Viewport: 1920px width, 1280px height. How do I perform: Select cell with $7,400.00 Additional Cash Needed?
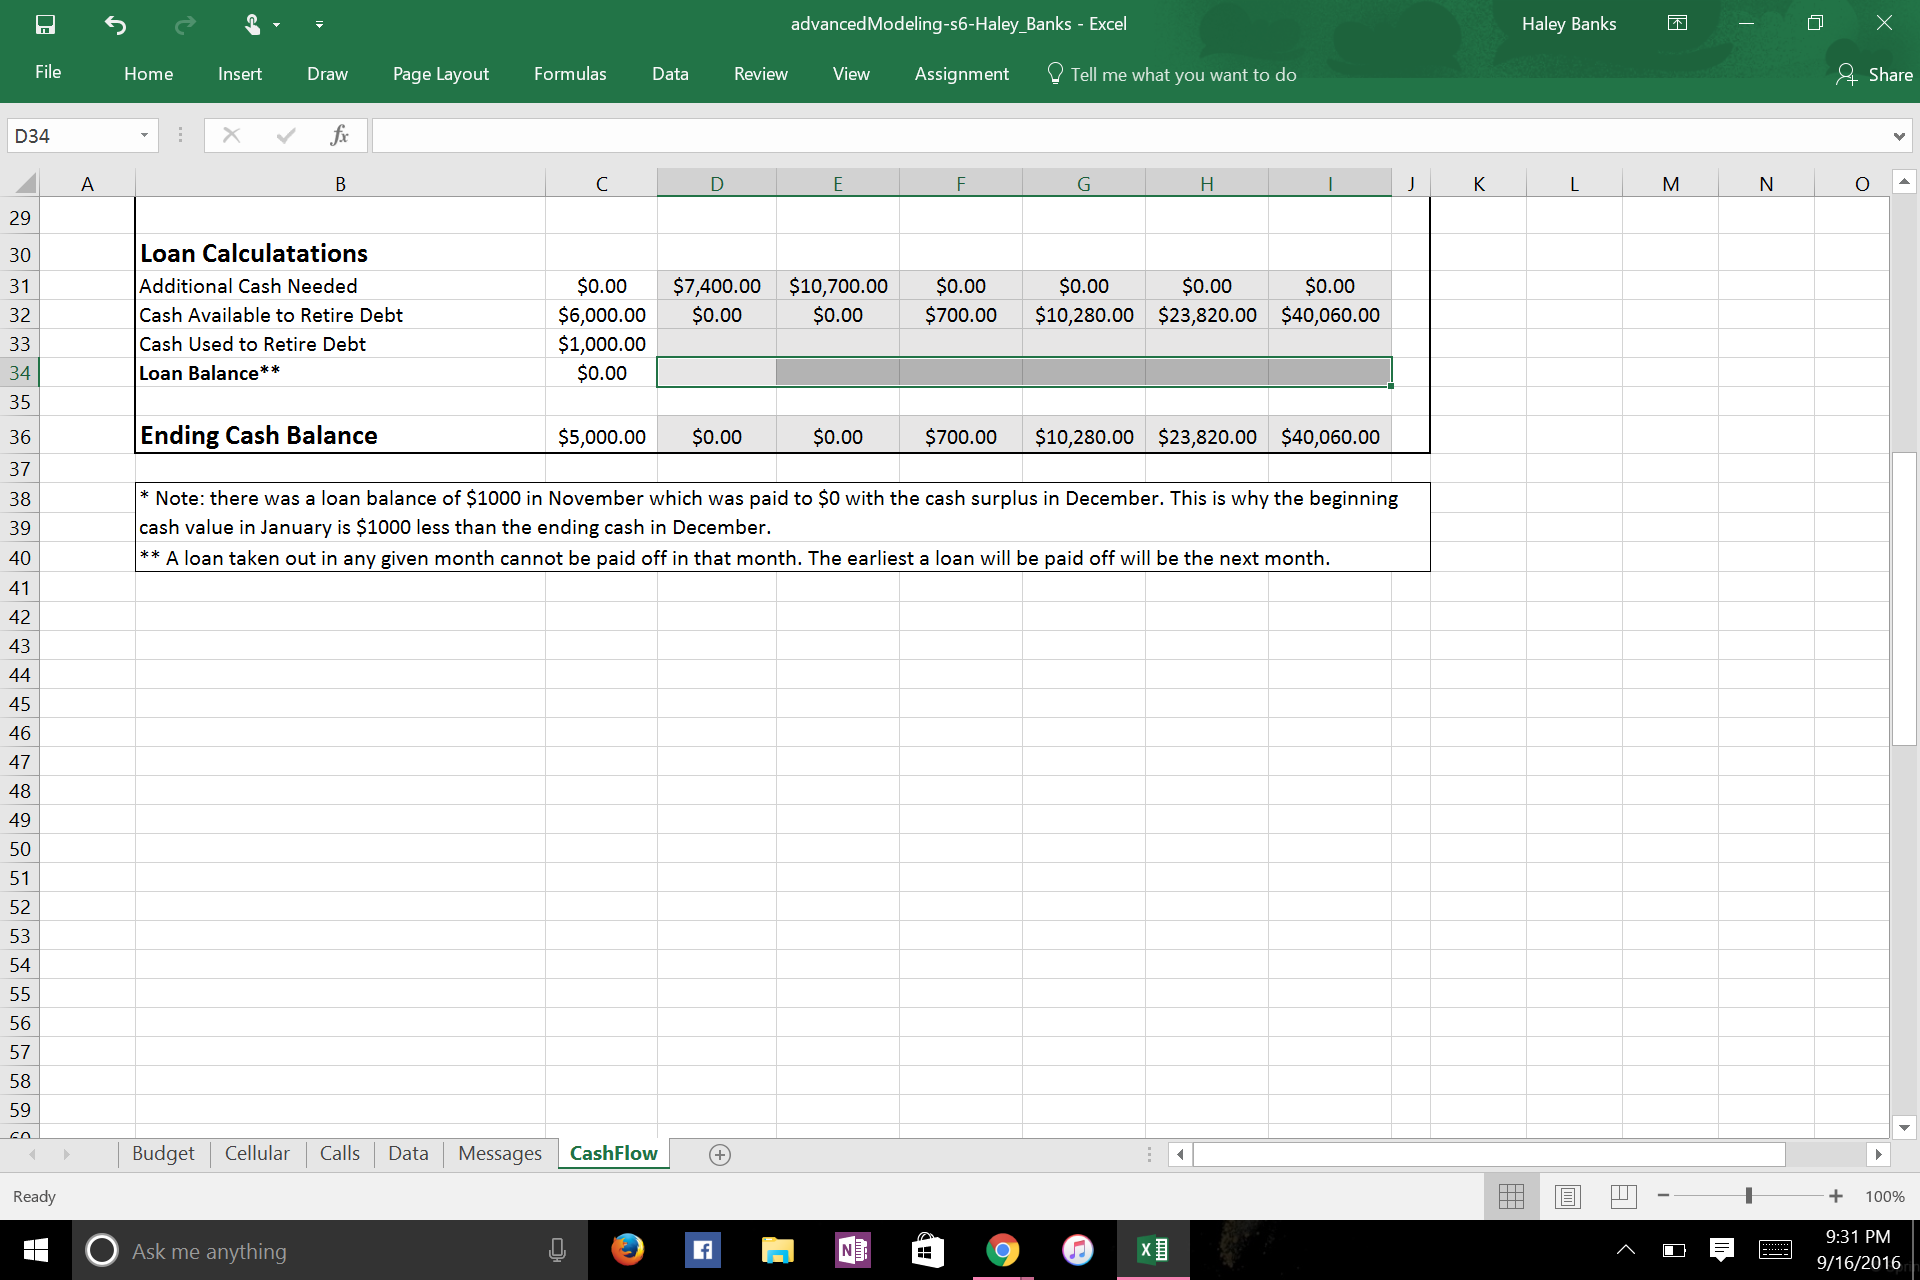(x=716, y=286)
